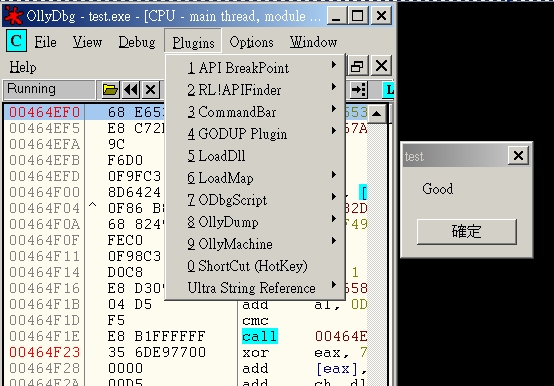Open the Debug menu
Viewport: 554px width, 386px height.
tap(137, 42)
